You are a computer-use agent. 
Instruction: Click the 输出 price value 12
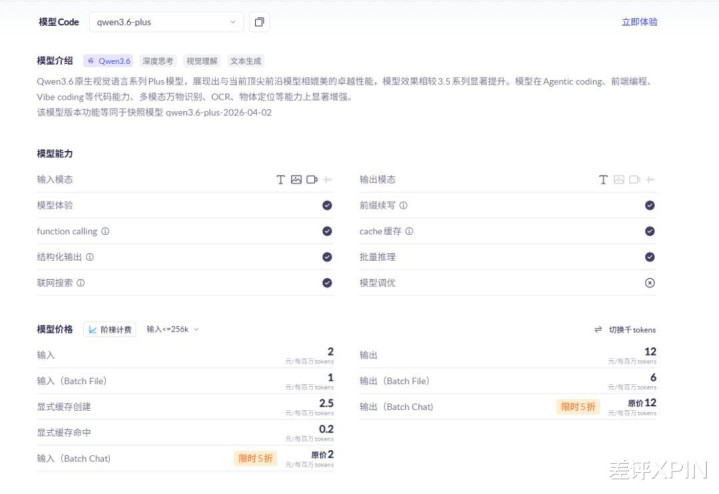coord(650,351)
